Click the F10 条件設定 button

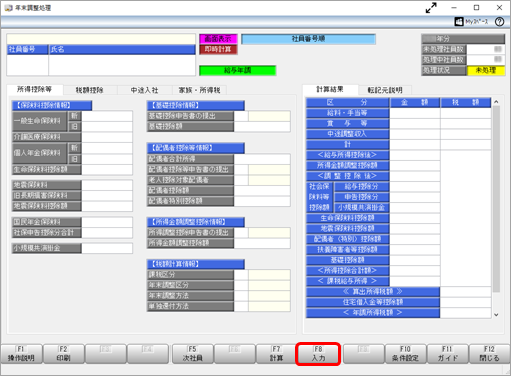tap(405, 354)
